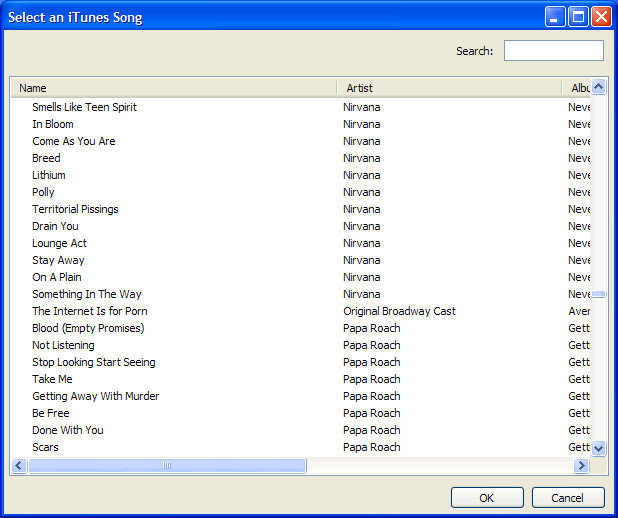Screen dimensions: 618x518
Task: Select the song Something In The Way
Action: (x=87, y=294)
